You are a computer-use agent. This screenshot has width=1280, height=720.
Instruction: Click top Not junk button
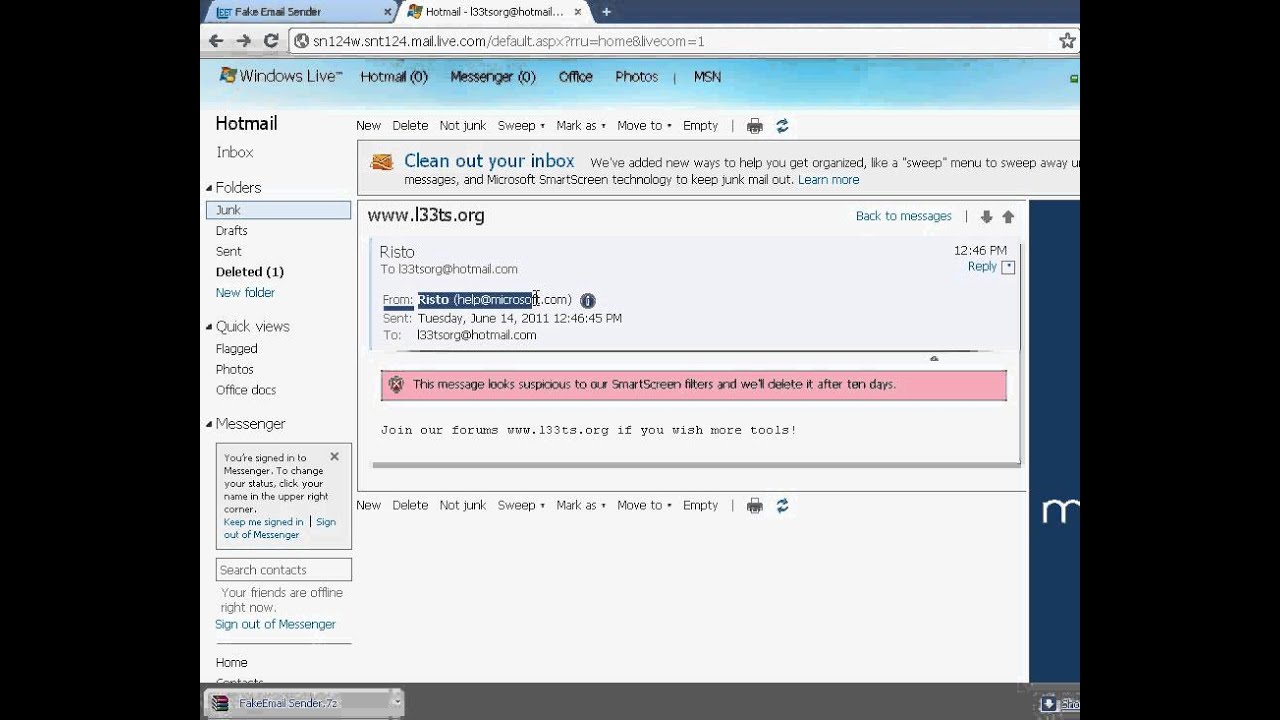pos(463,126)
